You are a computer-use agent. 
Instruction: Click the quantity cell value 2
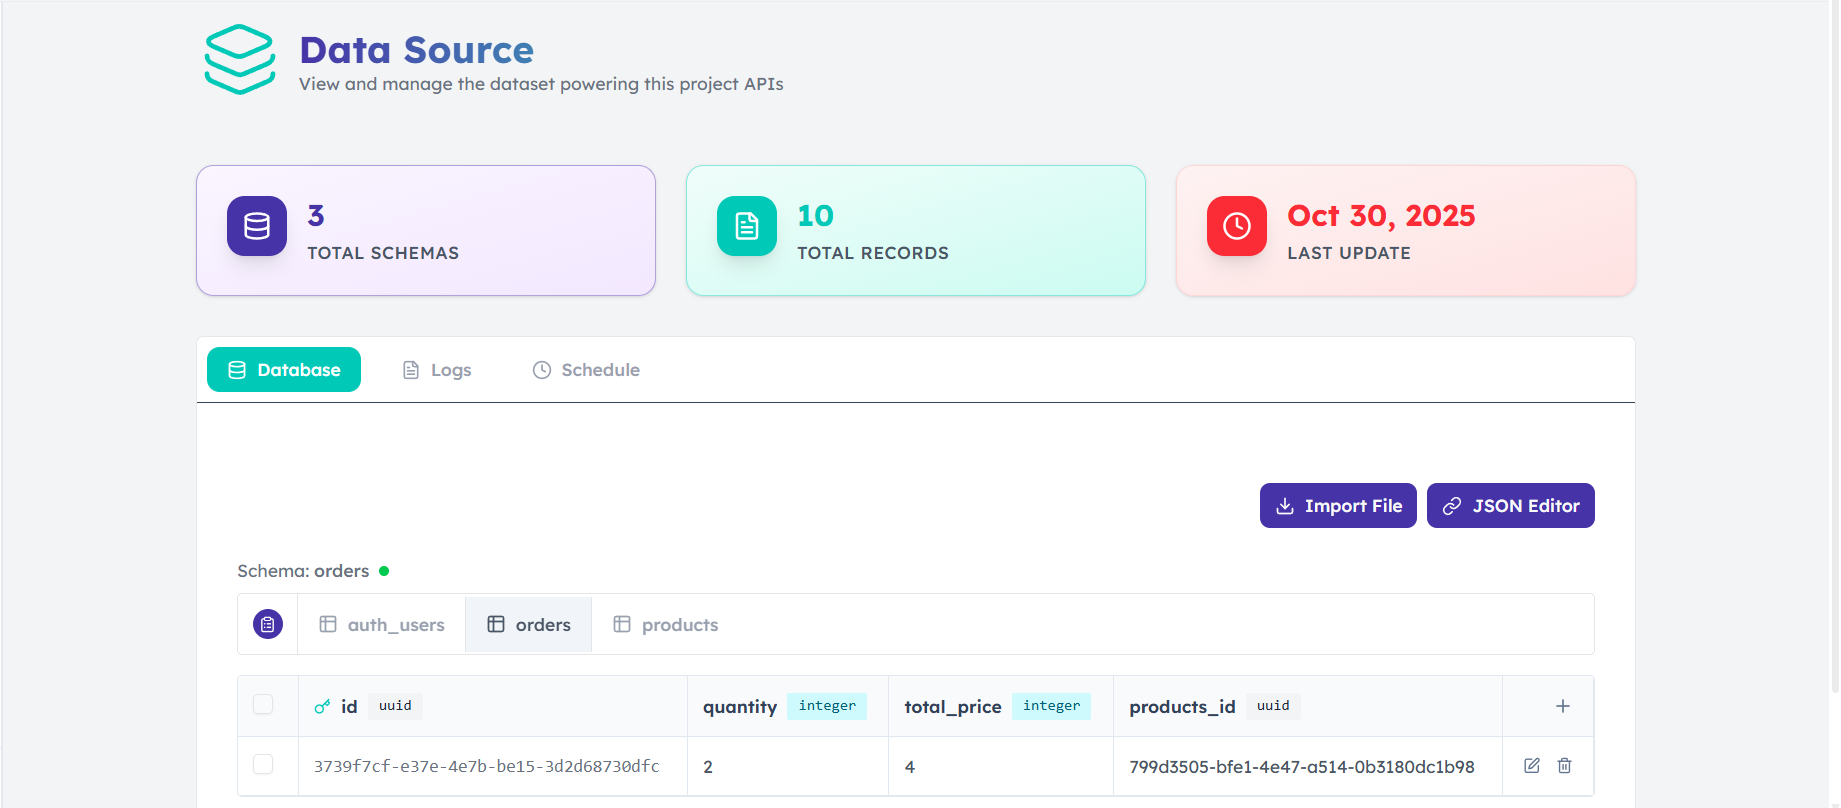point(708,767)
